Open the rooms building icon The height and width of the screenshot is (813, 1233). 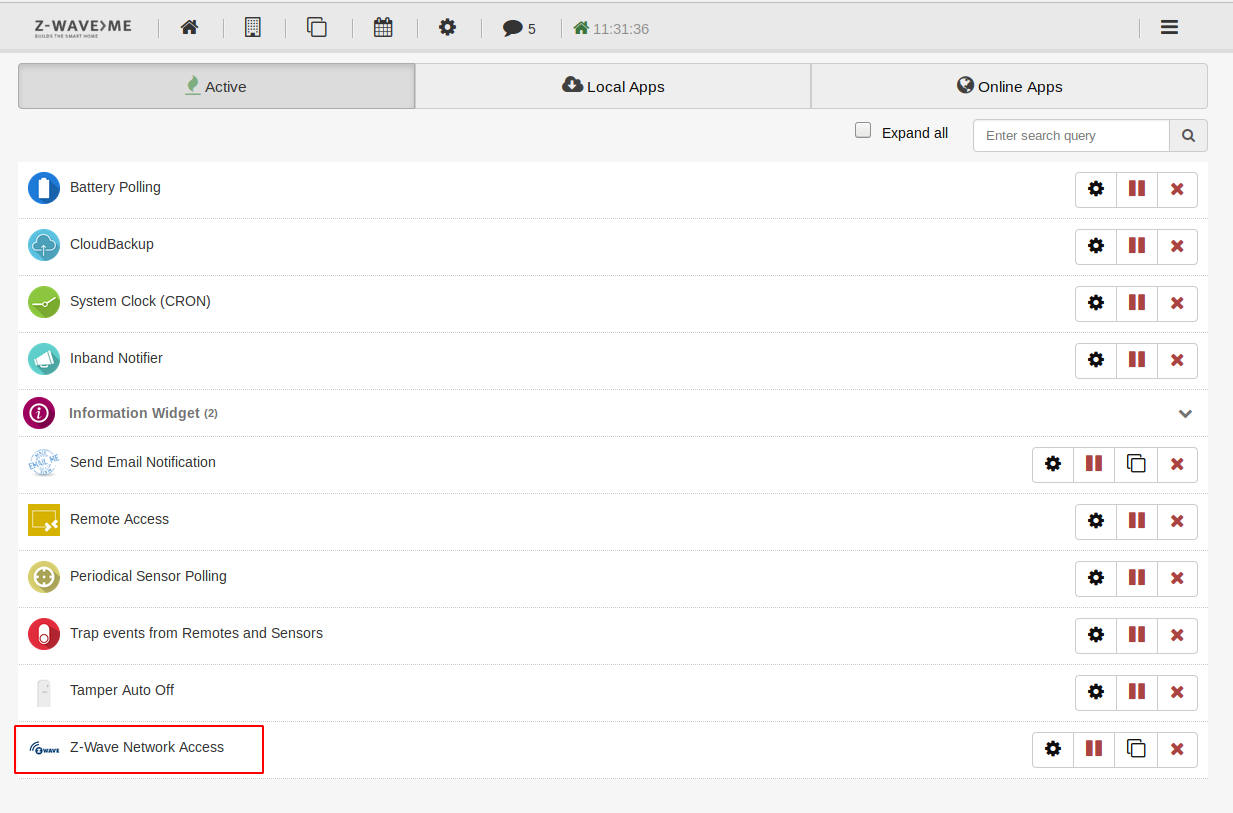pyautogui.click(x=253, y=28)
